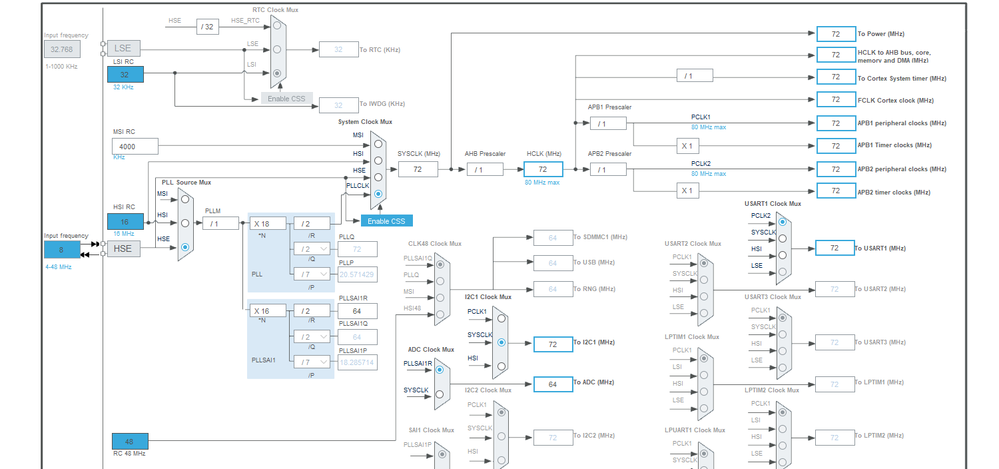
Task: Open the APB1 Prescaler dropdown
Action: click(608, 124)
